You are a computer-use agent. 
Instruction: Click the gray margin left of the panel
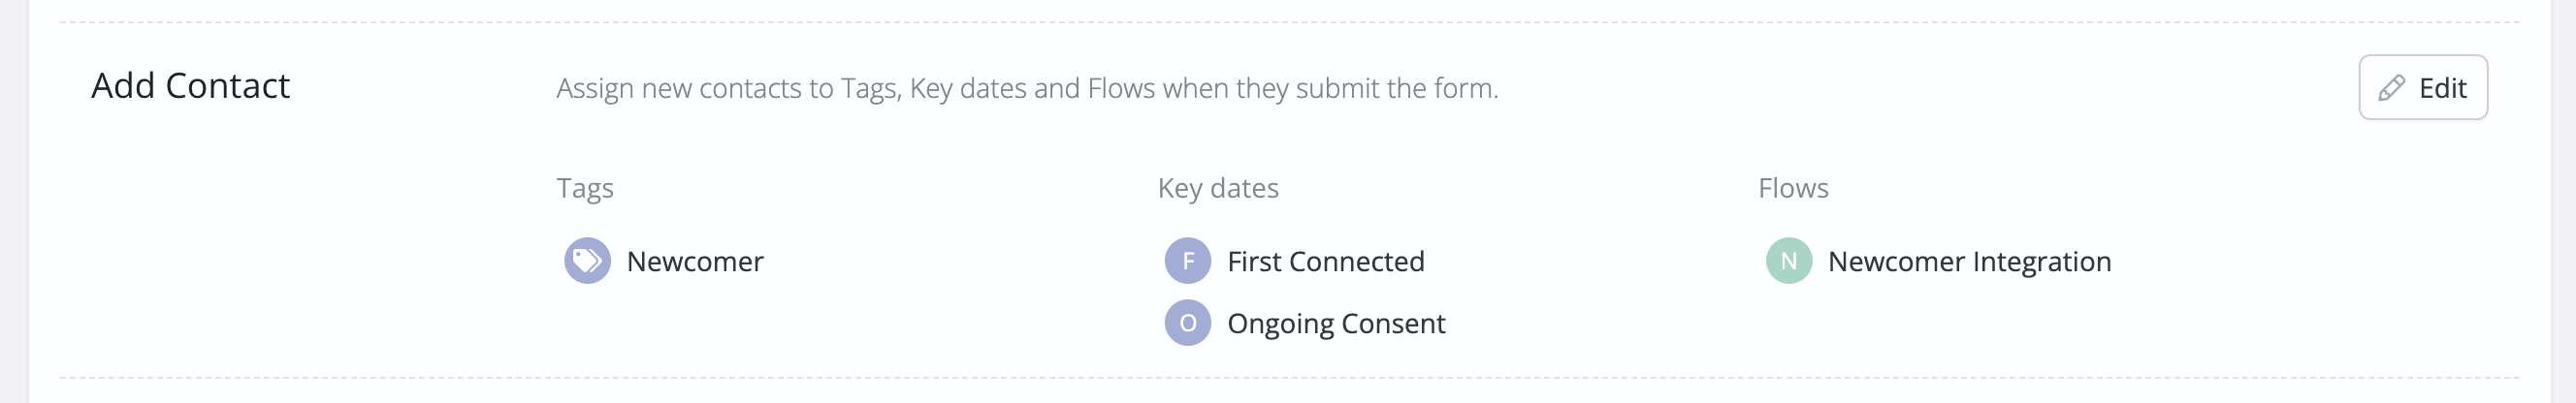point(14,200)
